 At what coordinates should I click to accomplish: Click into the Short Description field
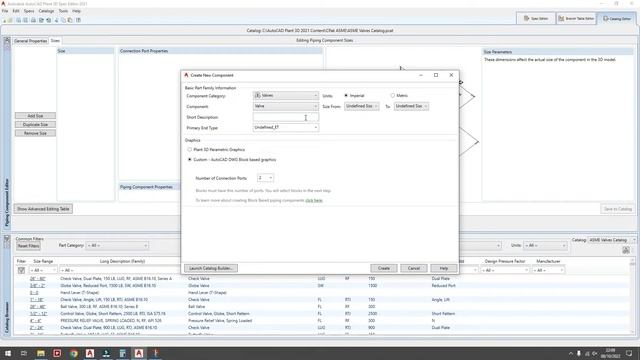(x=286, y=117)
